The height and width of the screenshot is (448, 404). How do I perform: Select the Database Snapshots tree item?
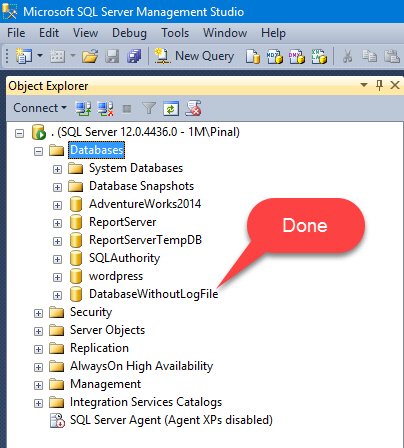(x=141, y=186)
